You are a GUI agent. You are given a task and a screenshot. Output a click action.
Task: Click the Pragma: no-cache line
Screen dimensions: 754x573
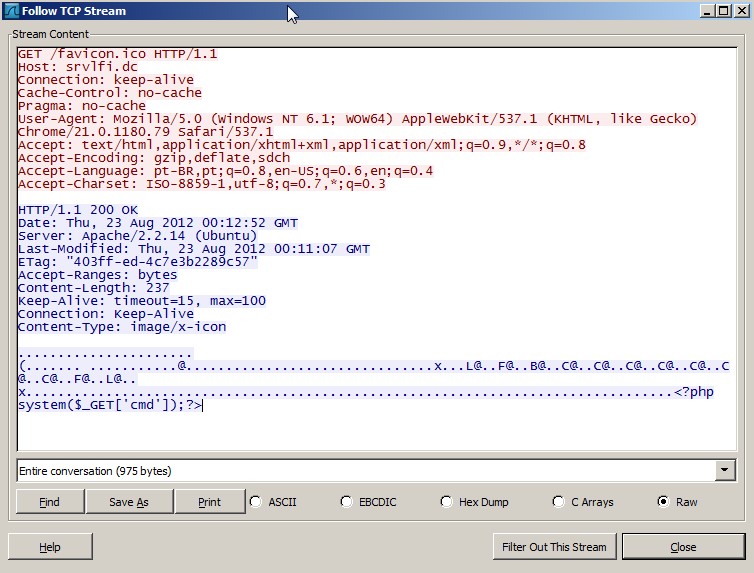(x=82, y=106)
